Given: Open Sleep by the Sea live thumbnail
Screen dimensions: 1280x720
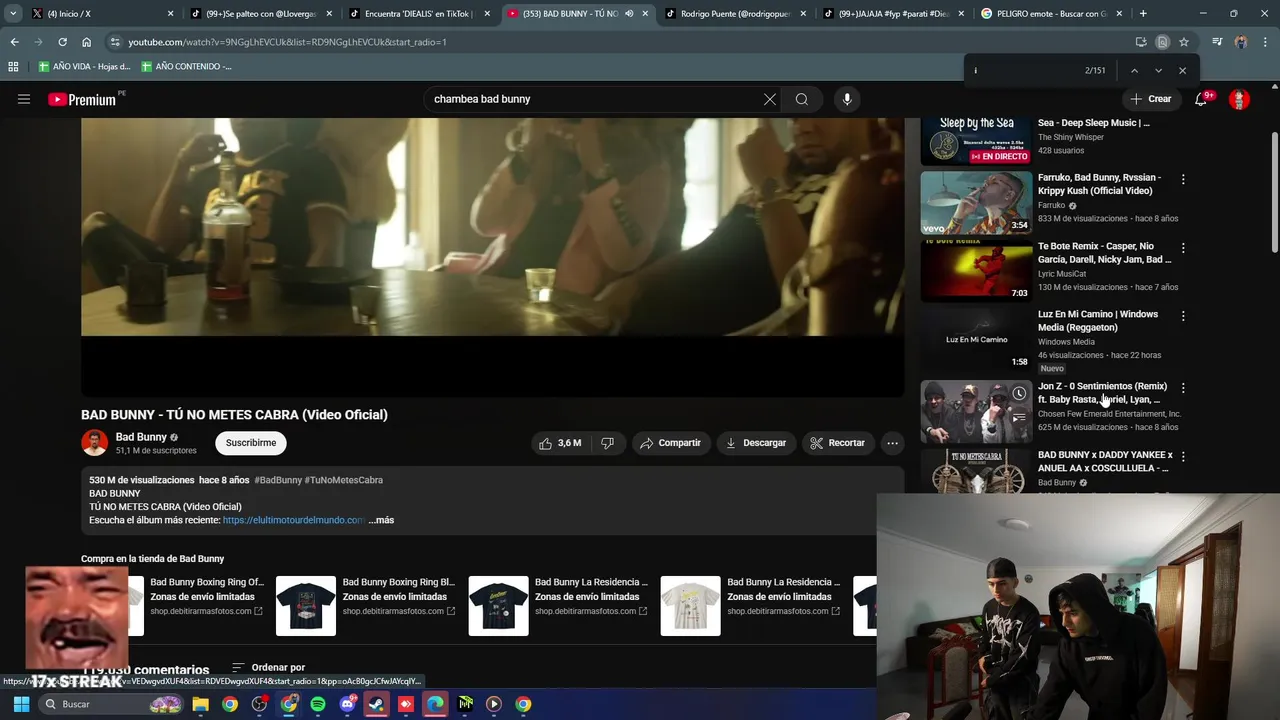Looking at the screenshot, I should 976,141.
